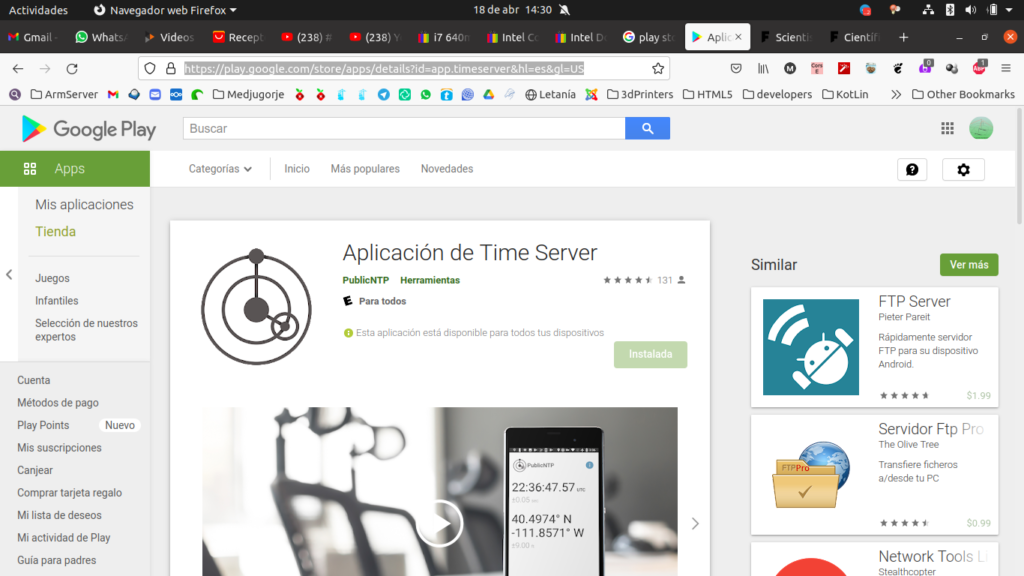Open the Google Drive bookmark icon
The height and width of the screenshot is (576, 1024).
488,95
